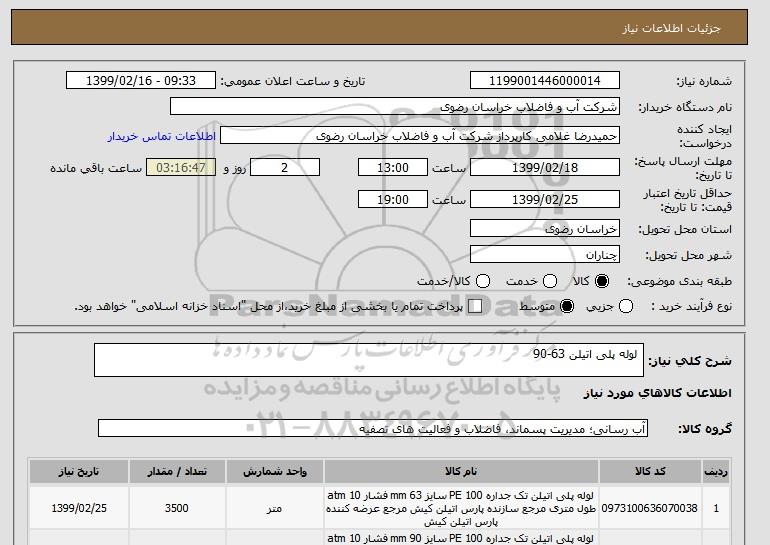Click price validity time 19:00
770x545 pixels.
pyautogui.click(x=393, y=199)
